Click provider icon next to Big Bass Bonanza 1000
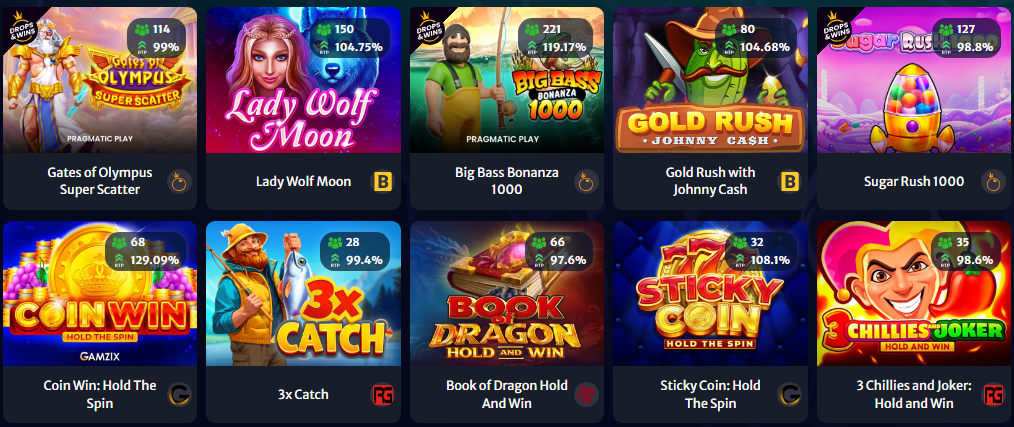Screen dimensions: 1014x427 point(586,182)
